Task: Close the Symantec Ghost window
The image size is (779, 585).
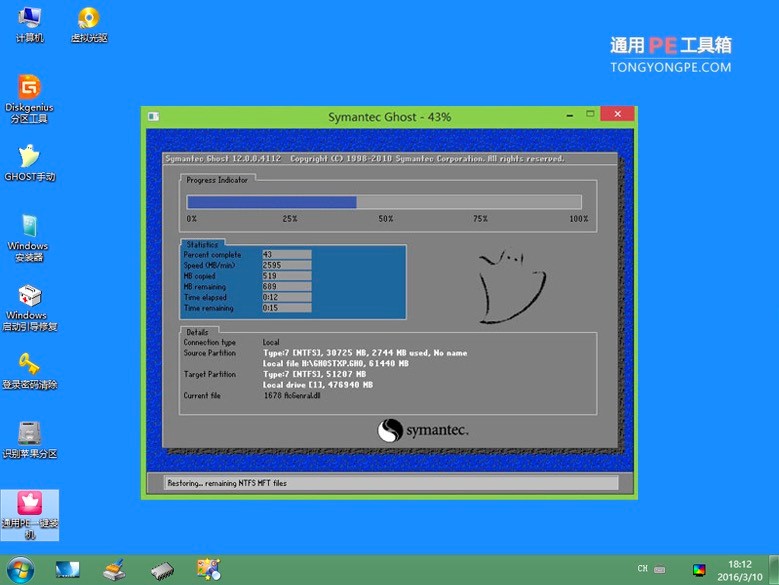Action: (617, 114)
